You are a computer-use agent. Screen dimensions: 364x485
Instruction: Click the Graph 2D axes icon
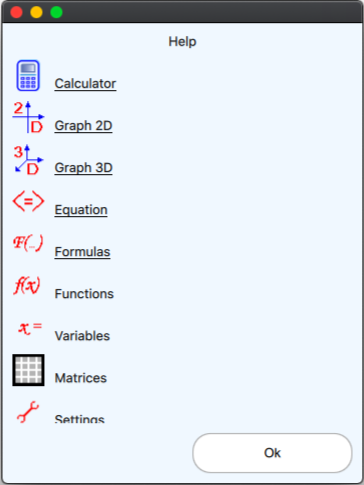(x=28, y=117)
